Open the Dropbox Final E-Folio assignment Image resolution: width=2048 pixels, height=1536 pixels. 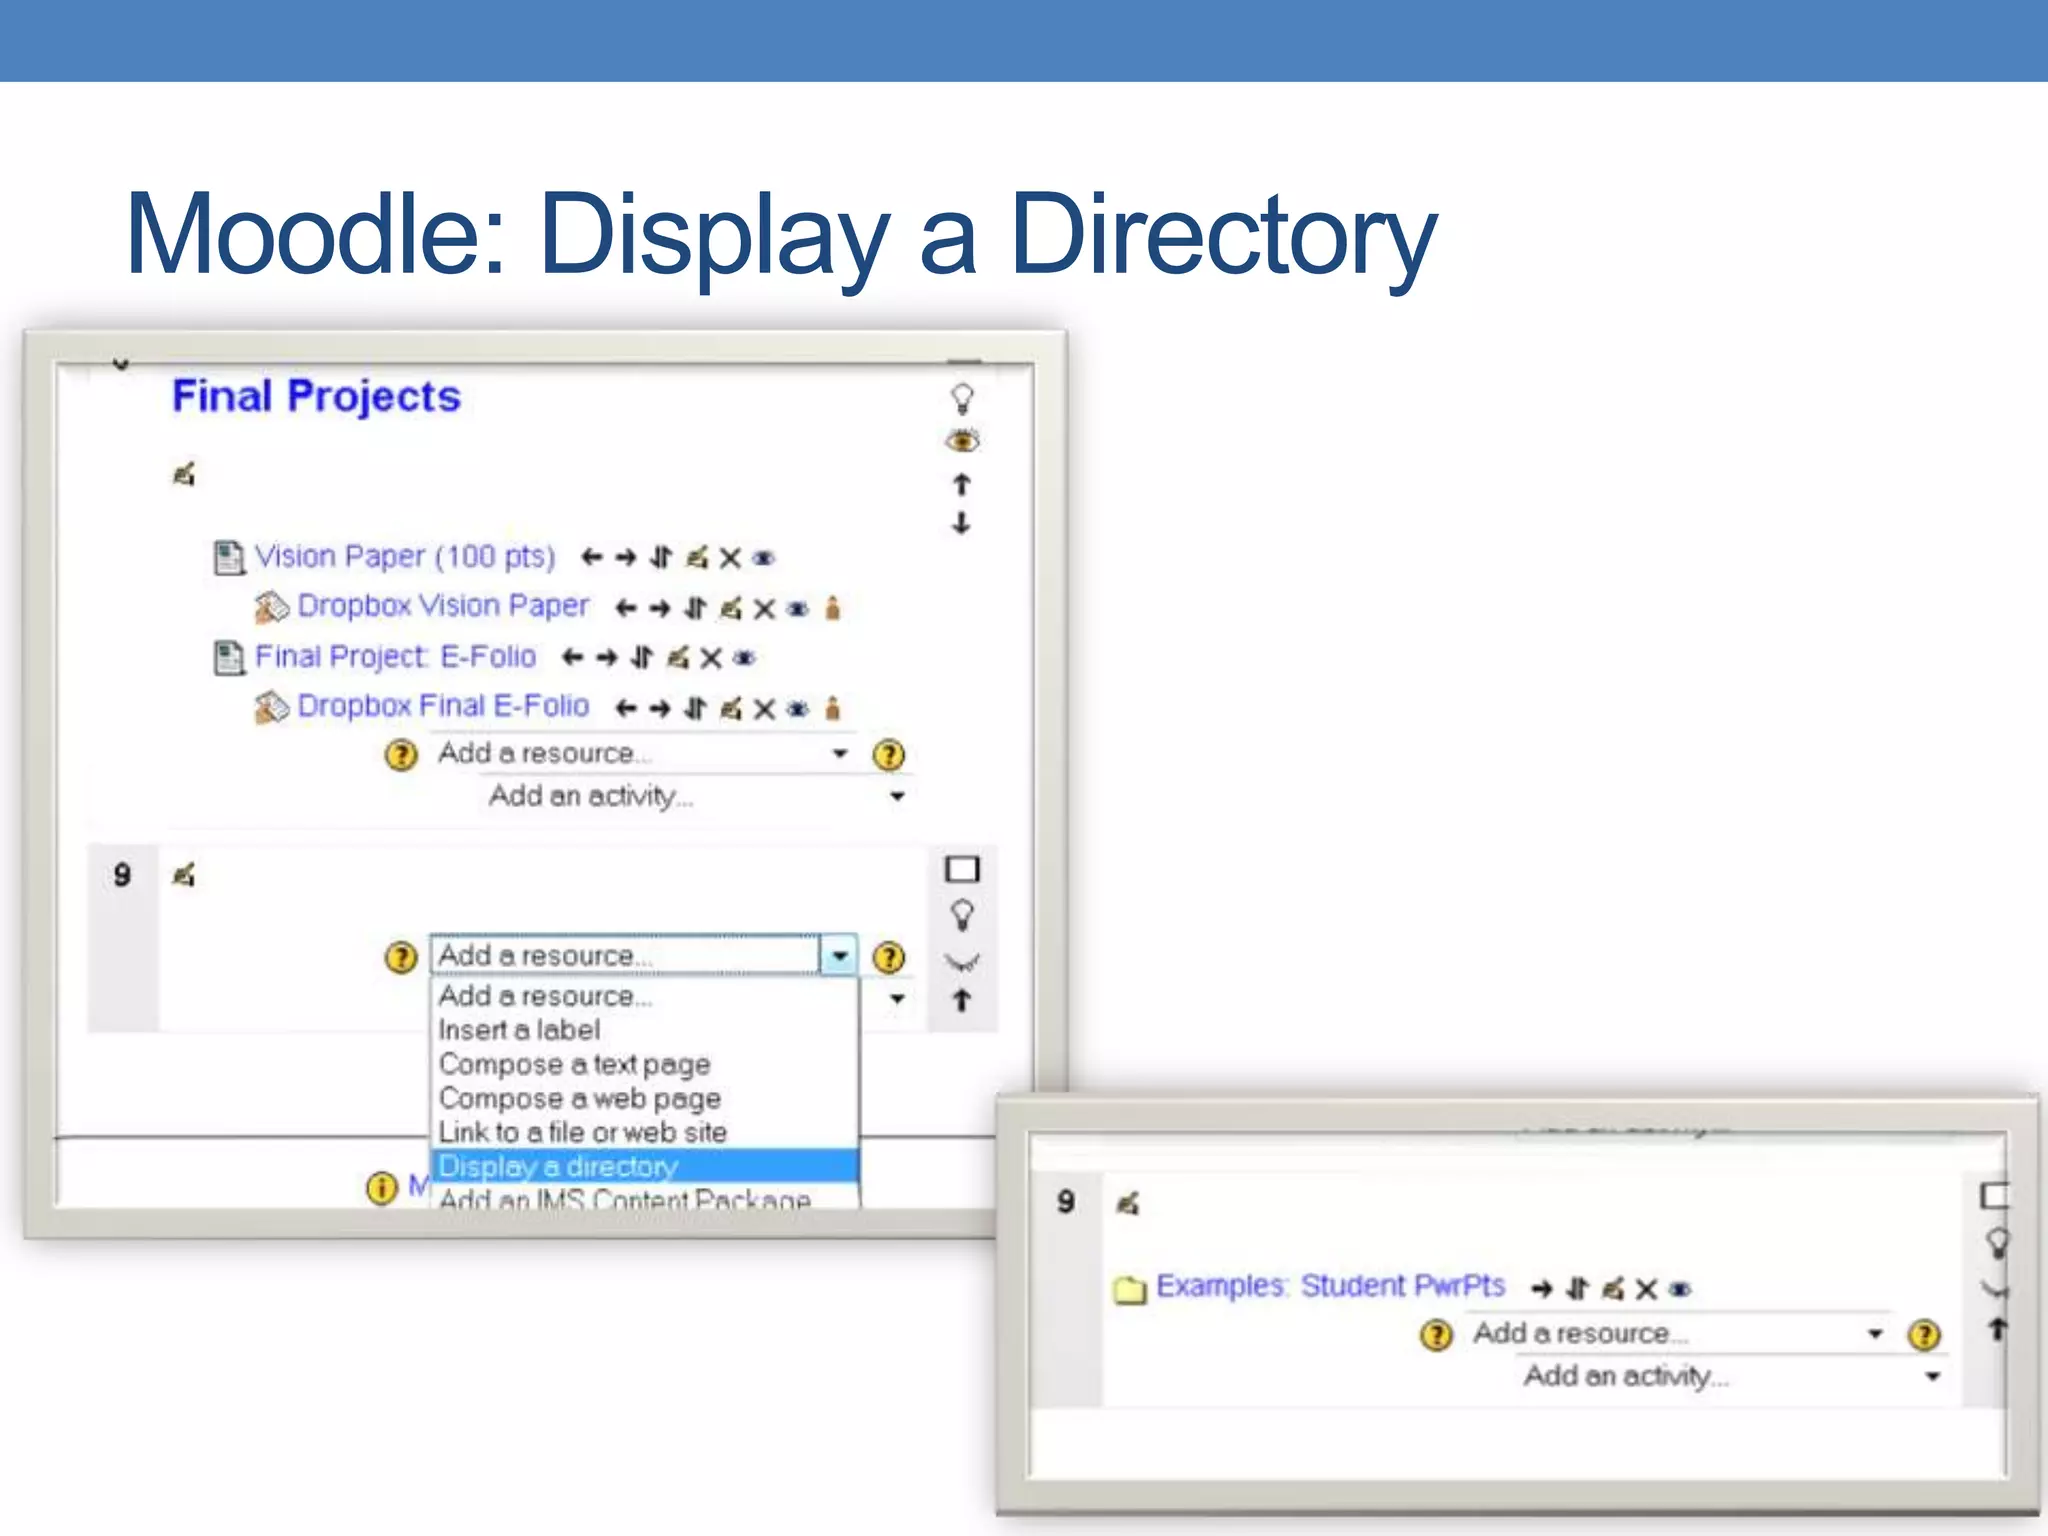[x=443, y=706]
